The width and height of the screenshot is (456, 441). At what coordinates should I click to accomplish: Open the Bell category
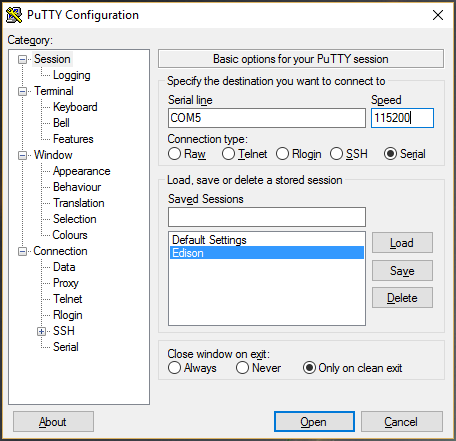pyautogui.click(x=61, y=123)
